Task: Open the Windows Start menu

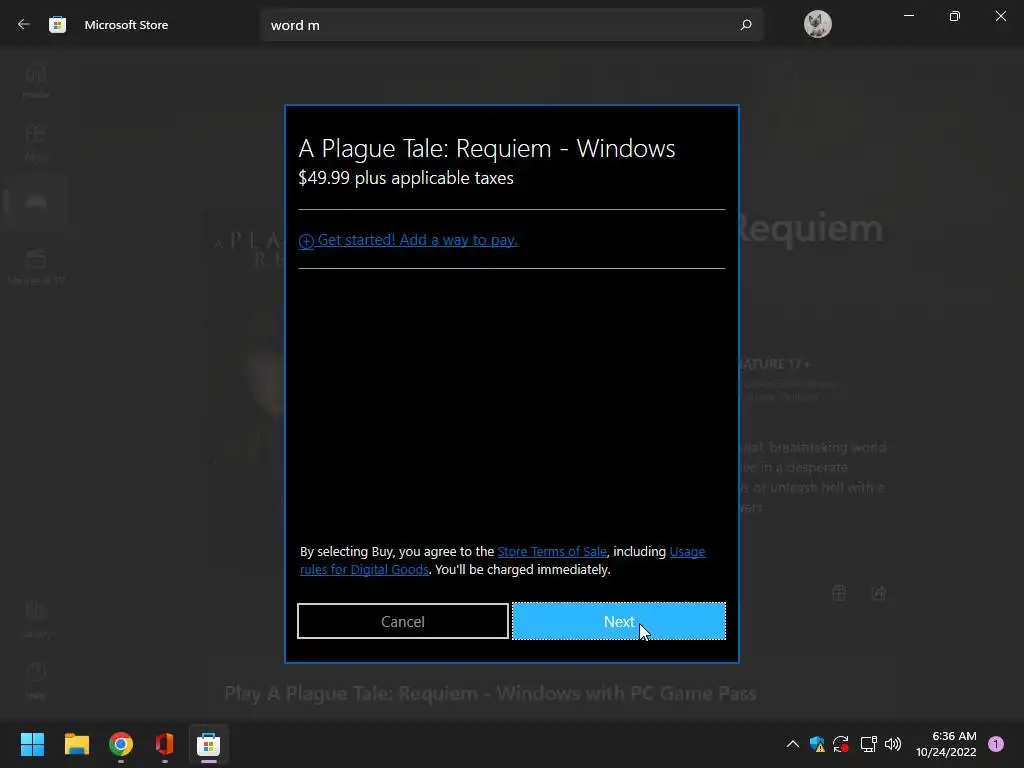Action: click(x=32, y=744)
